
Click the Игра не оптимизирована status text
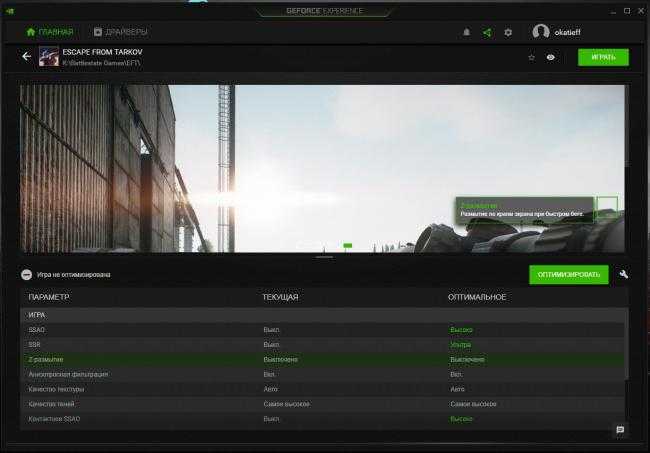tap(74, 275)
